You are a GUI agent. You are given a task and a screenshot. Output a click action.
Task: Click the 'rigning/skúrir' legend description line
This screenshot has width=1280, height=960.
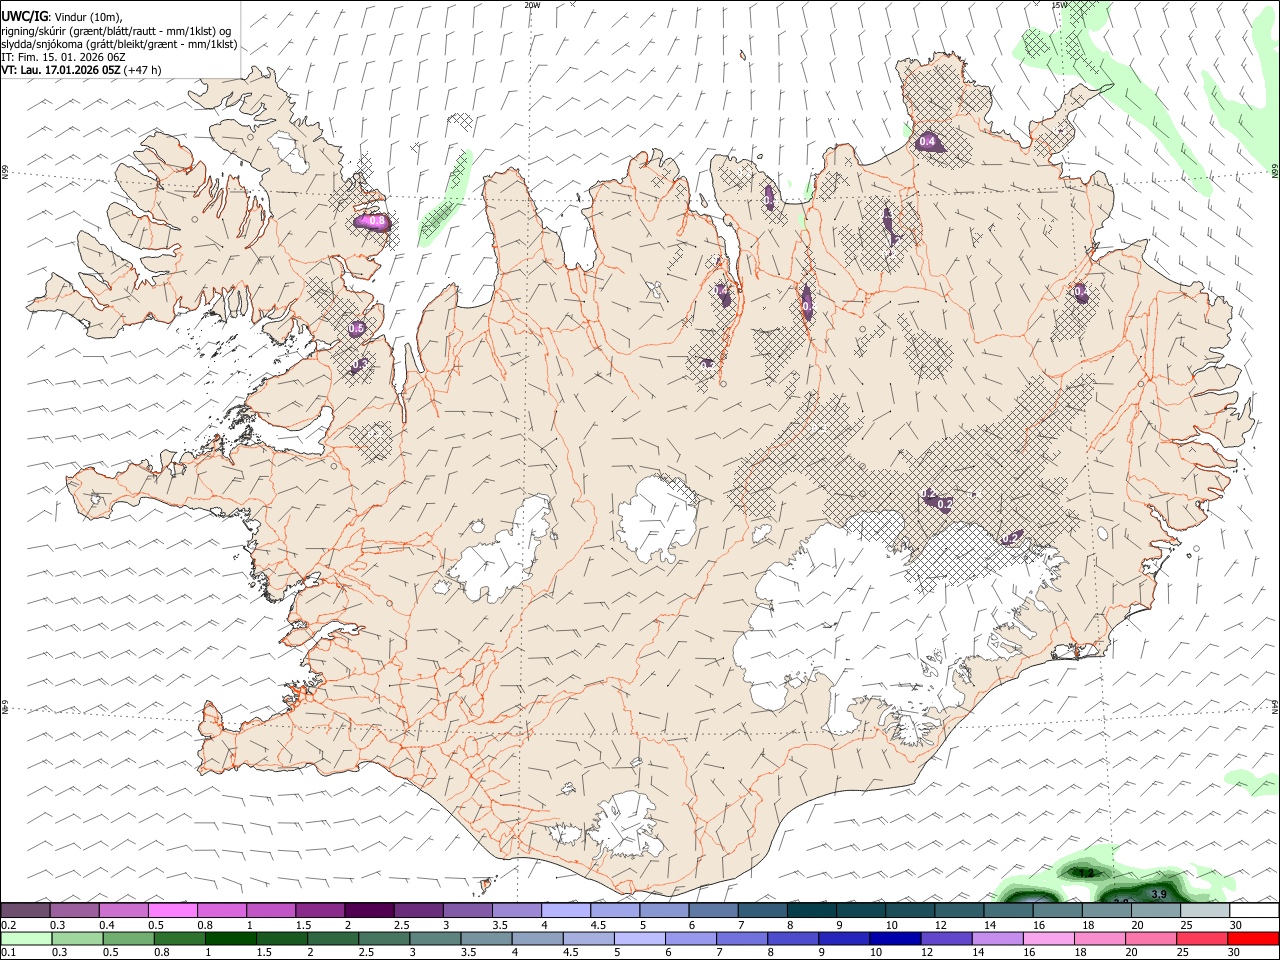coord(116,31)
